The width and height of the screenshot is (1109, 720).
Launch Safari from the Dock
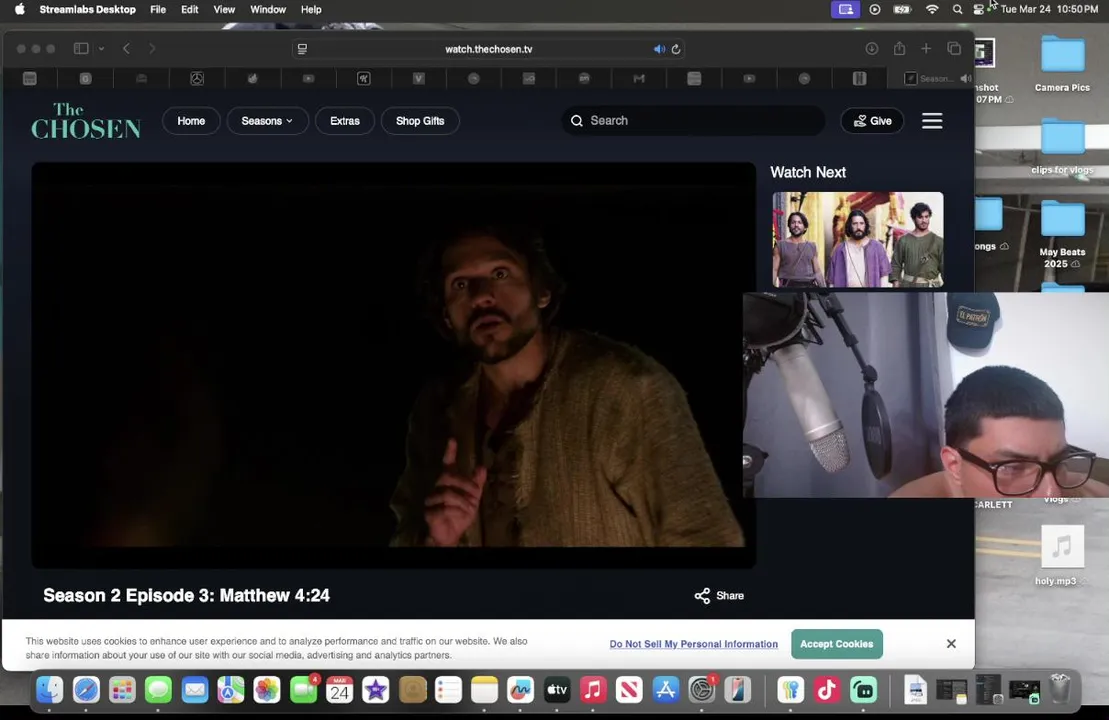coord(86,690)
